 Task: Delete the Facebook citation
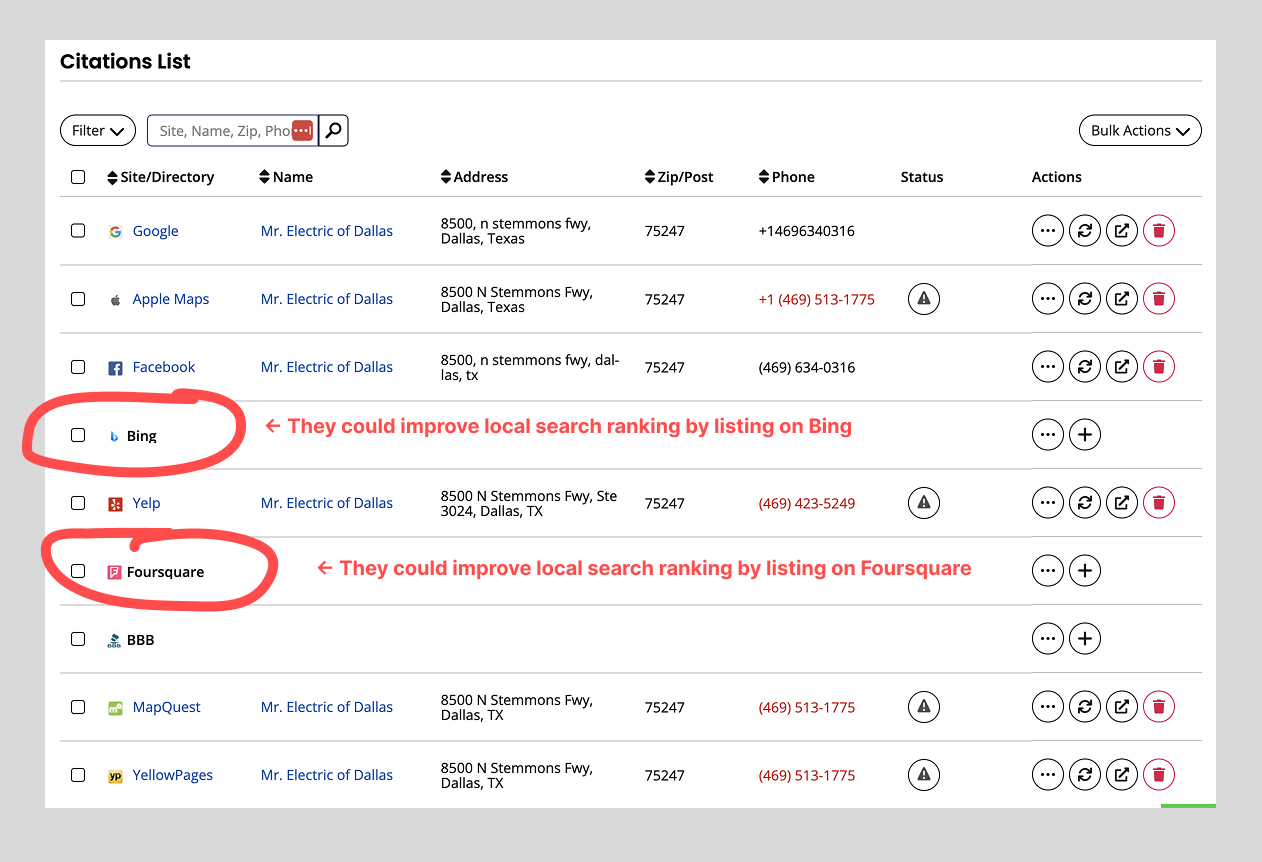[x=1159, y=367]
